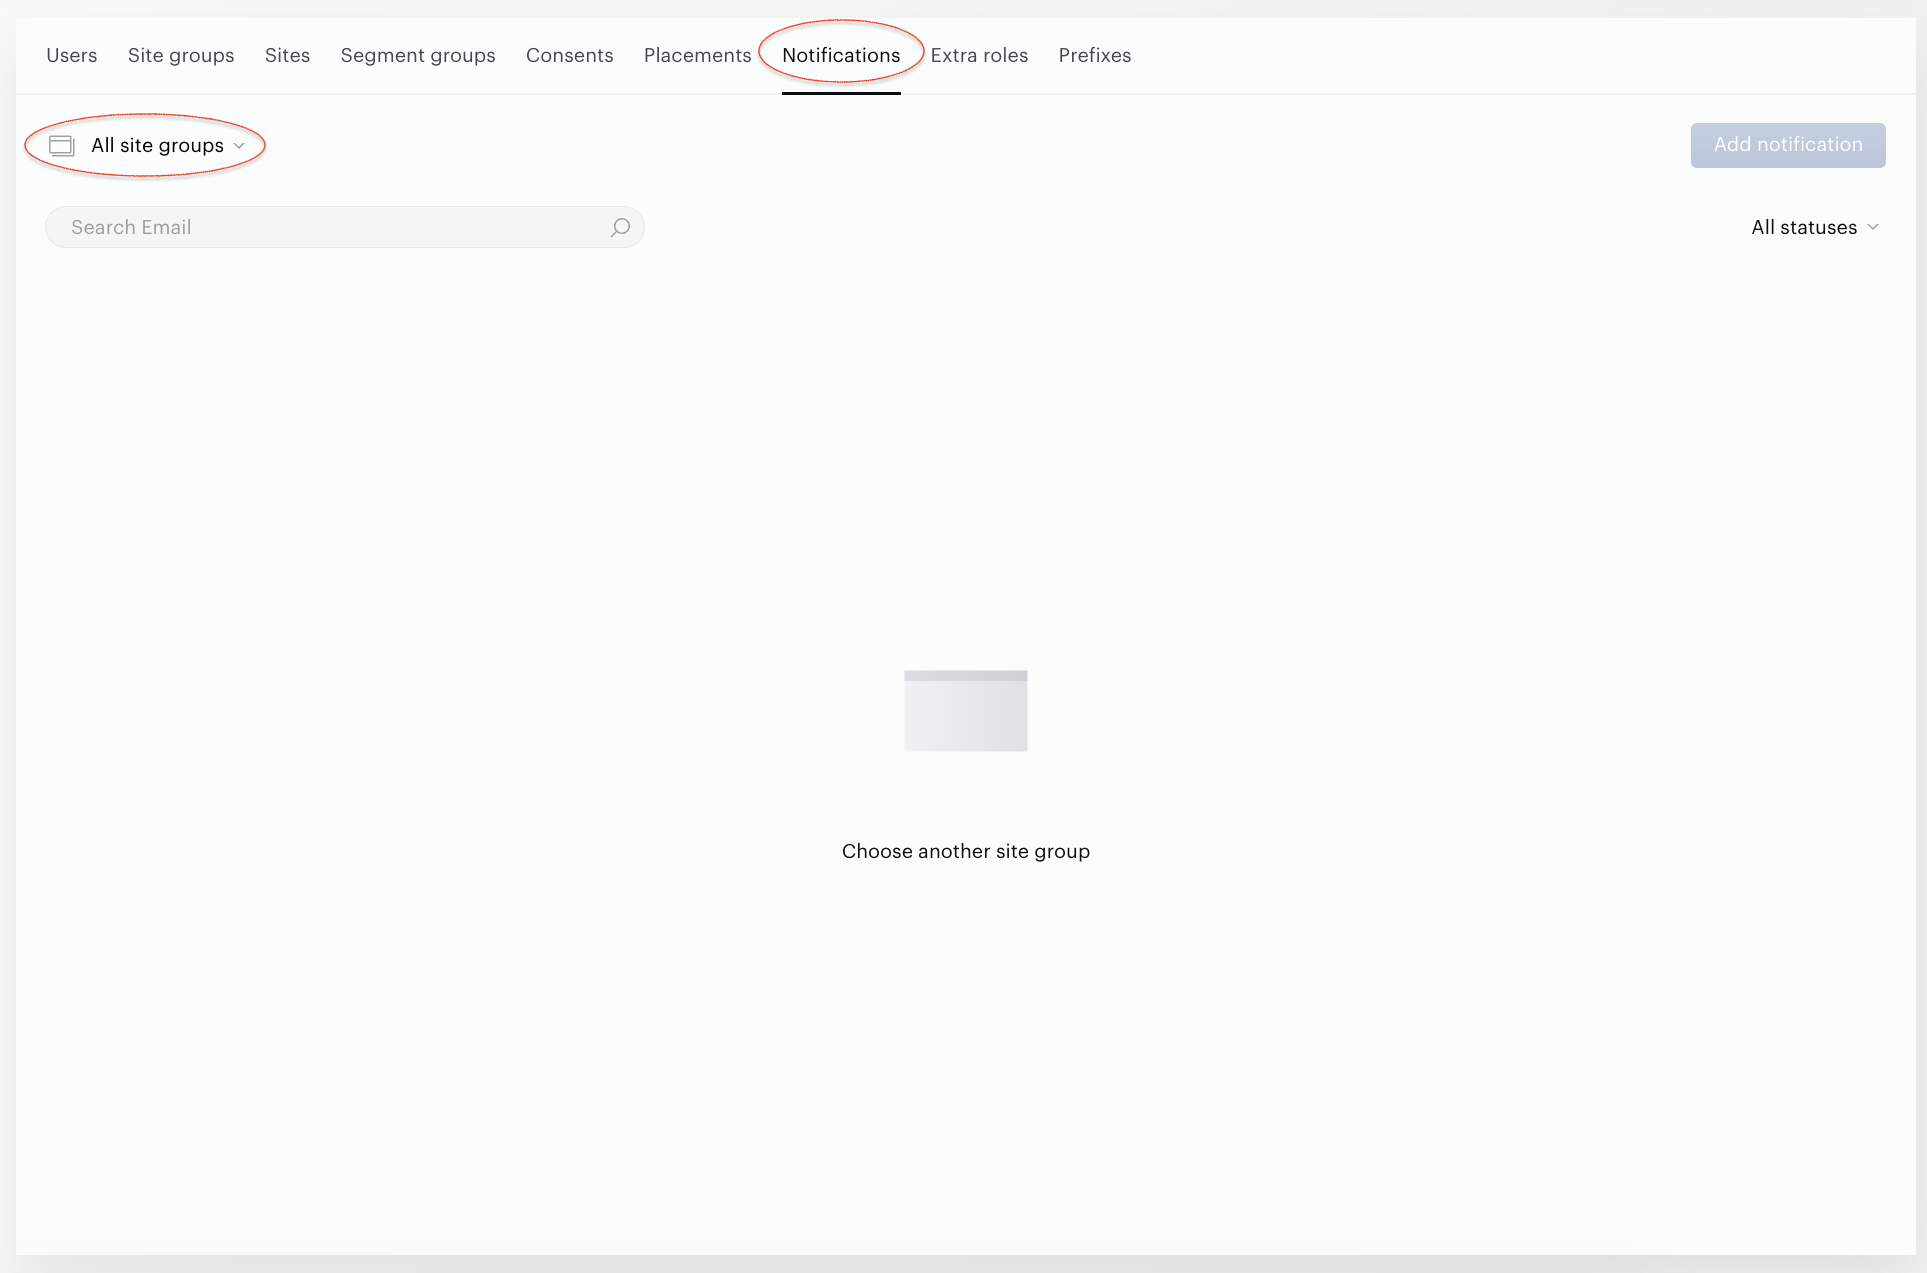Viewport: 1927px width, 1273px height.
Task: Focus the Search Email field
Action: (345, 227)
